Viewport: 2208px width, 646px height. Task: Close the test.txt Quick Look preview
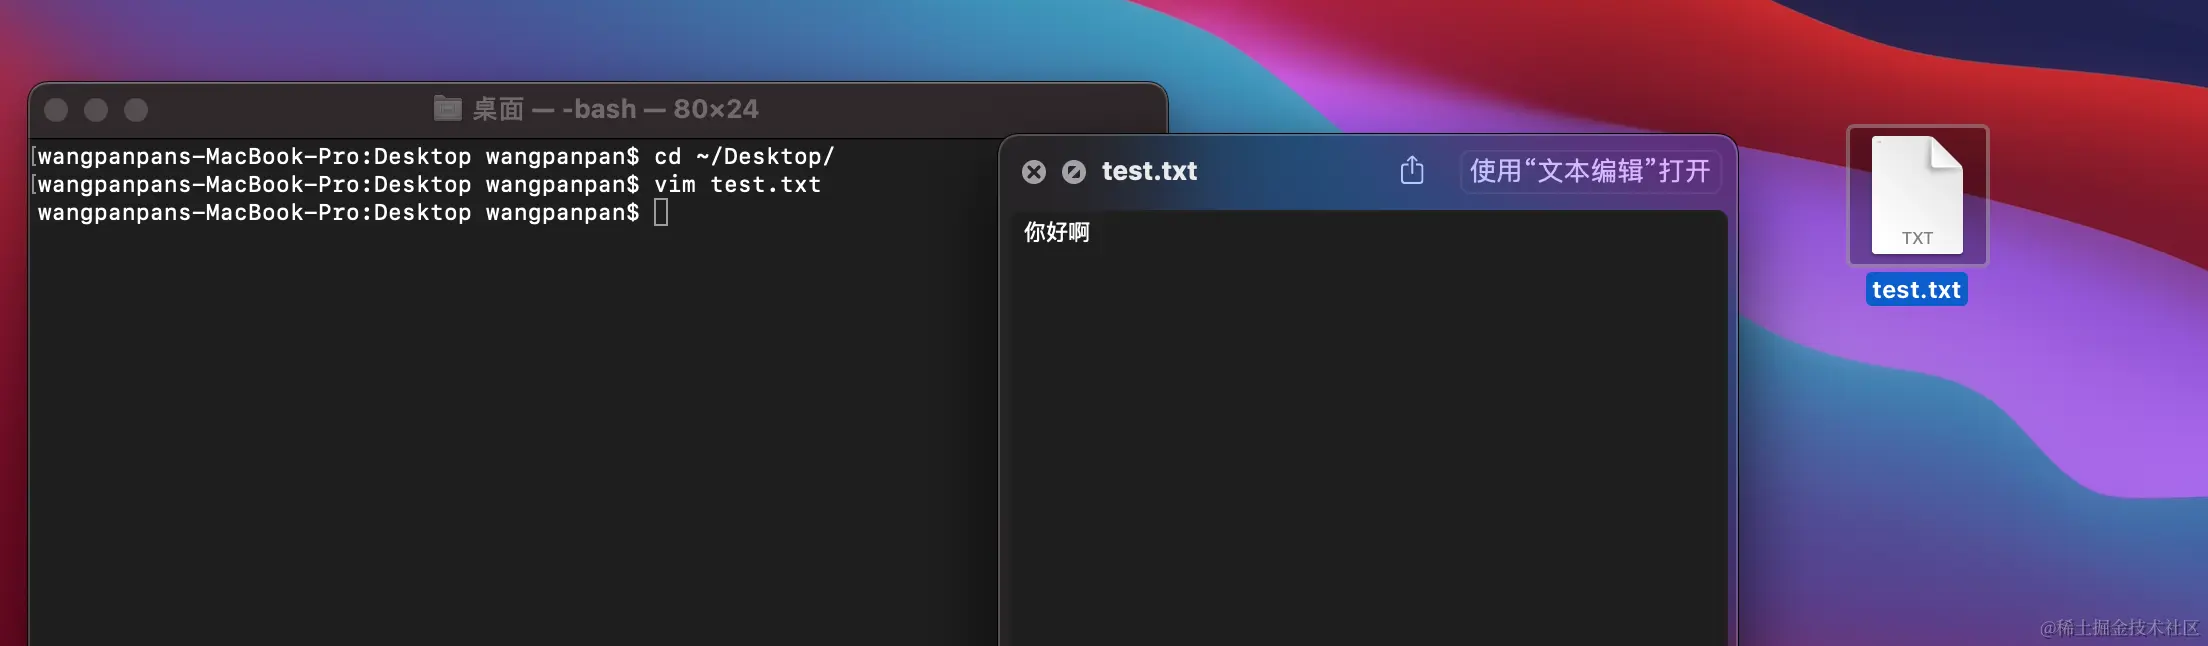[1034, 172]
